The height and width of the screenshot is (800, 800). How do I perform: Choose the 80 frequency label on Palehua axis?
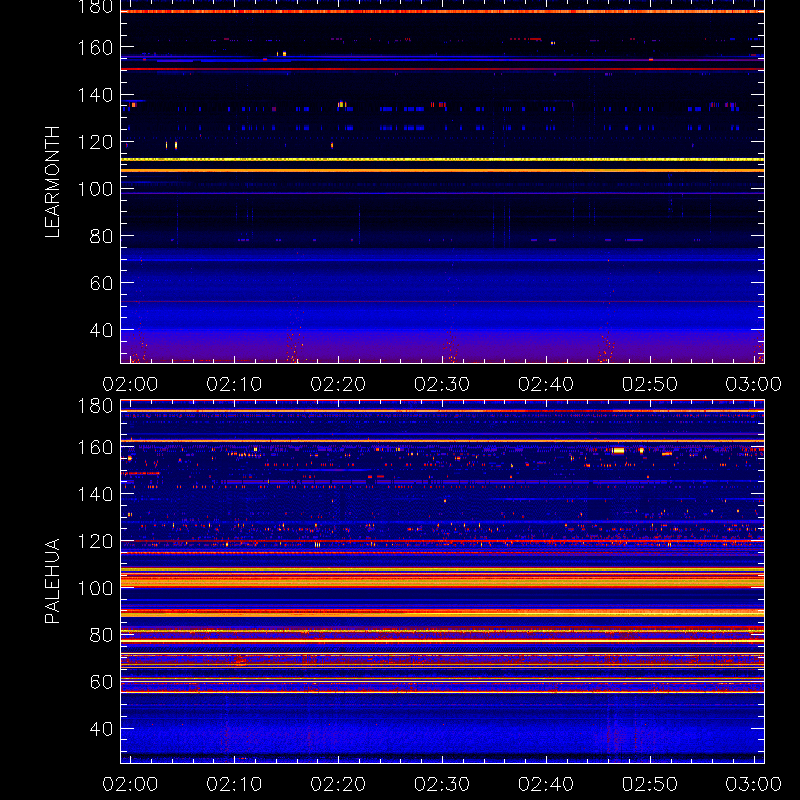click(102, 635)
